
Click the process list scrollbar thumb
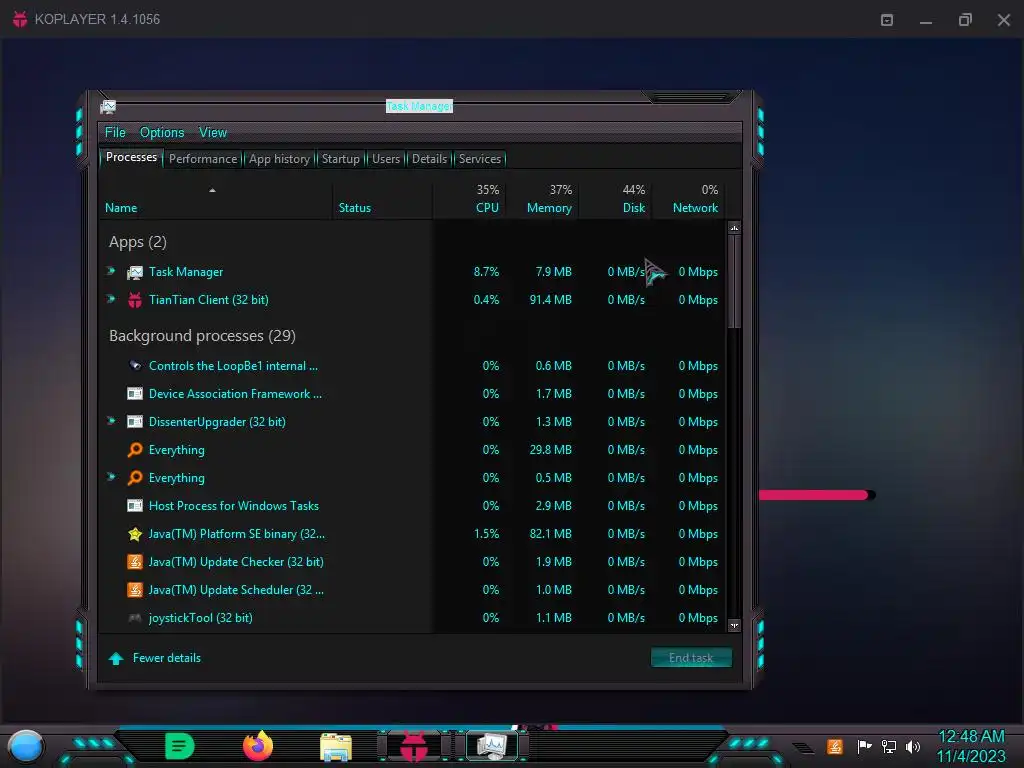click(x=734, y=282)
